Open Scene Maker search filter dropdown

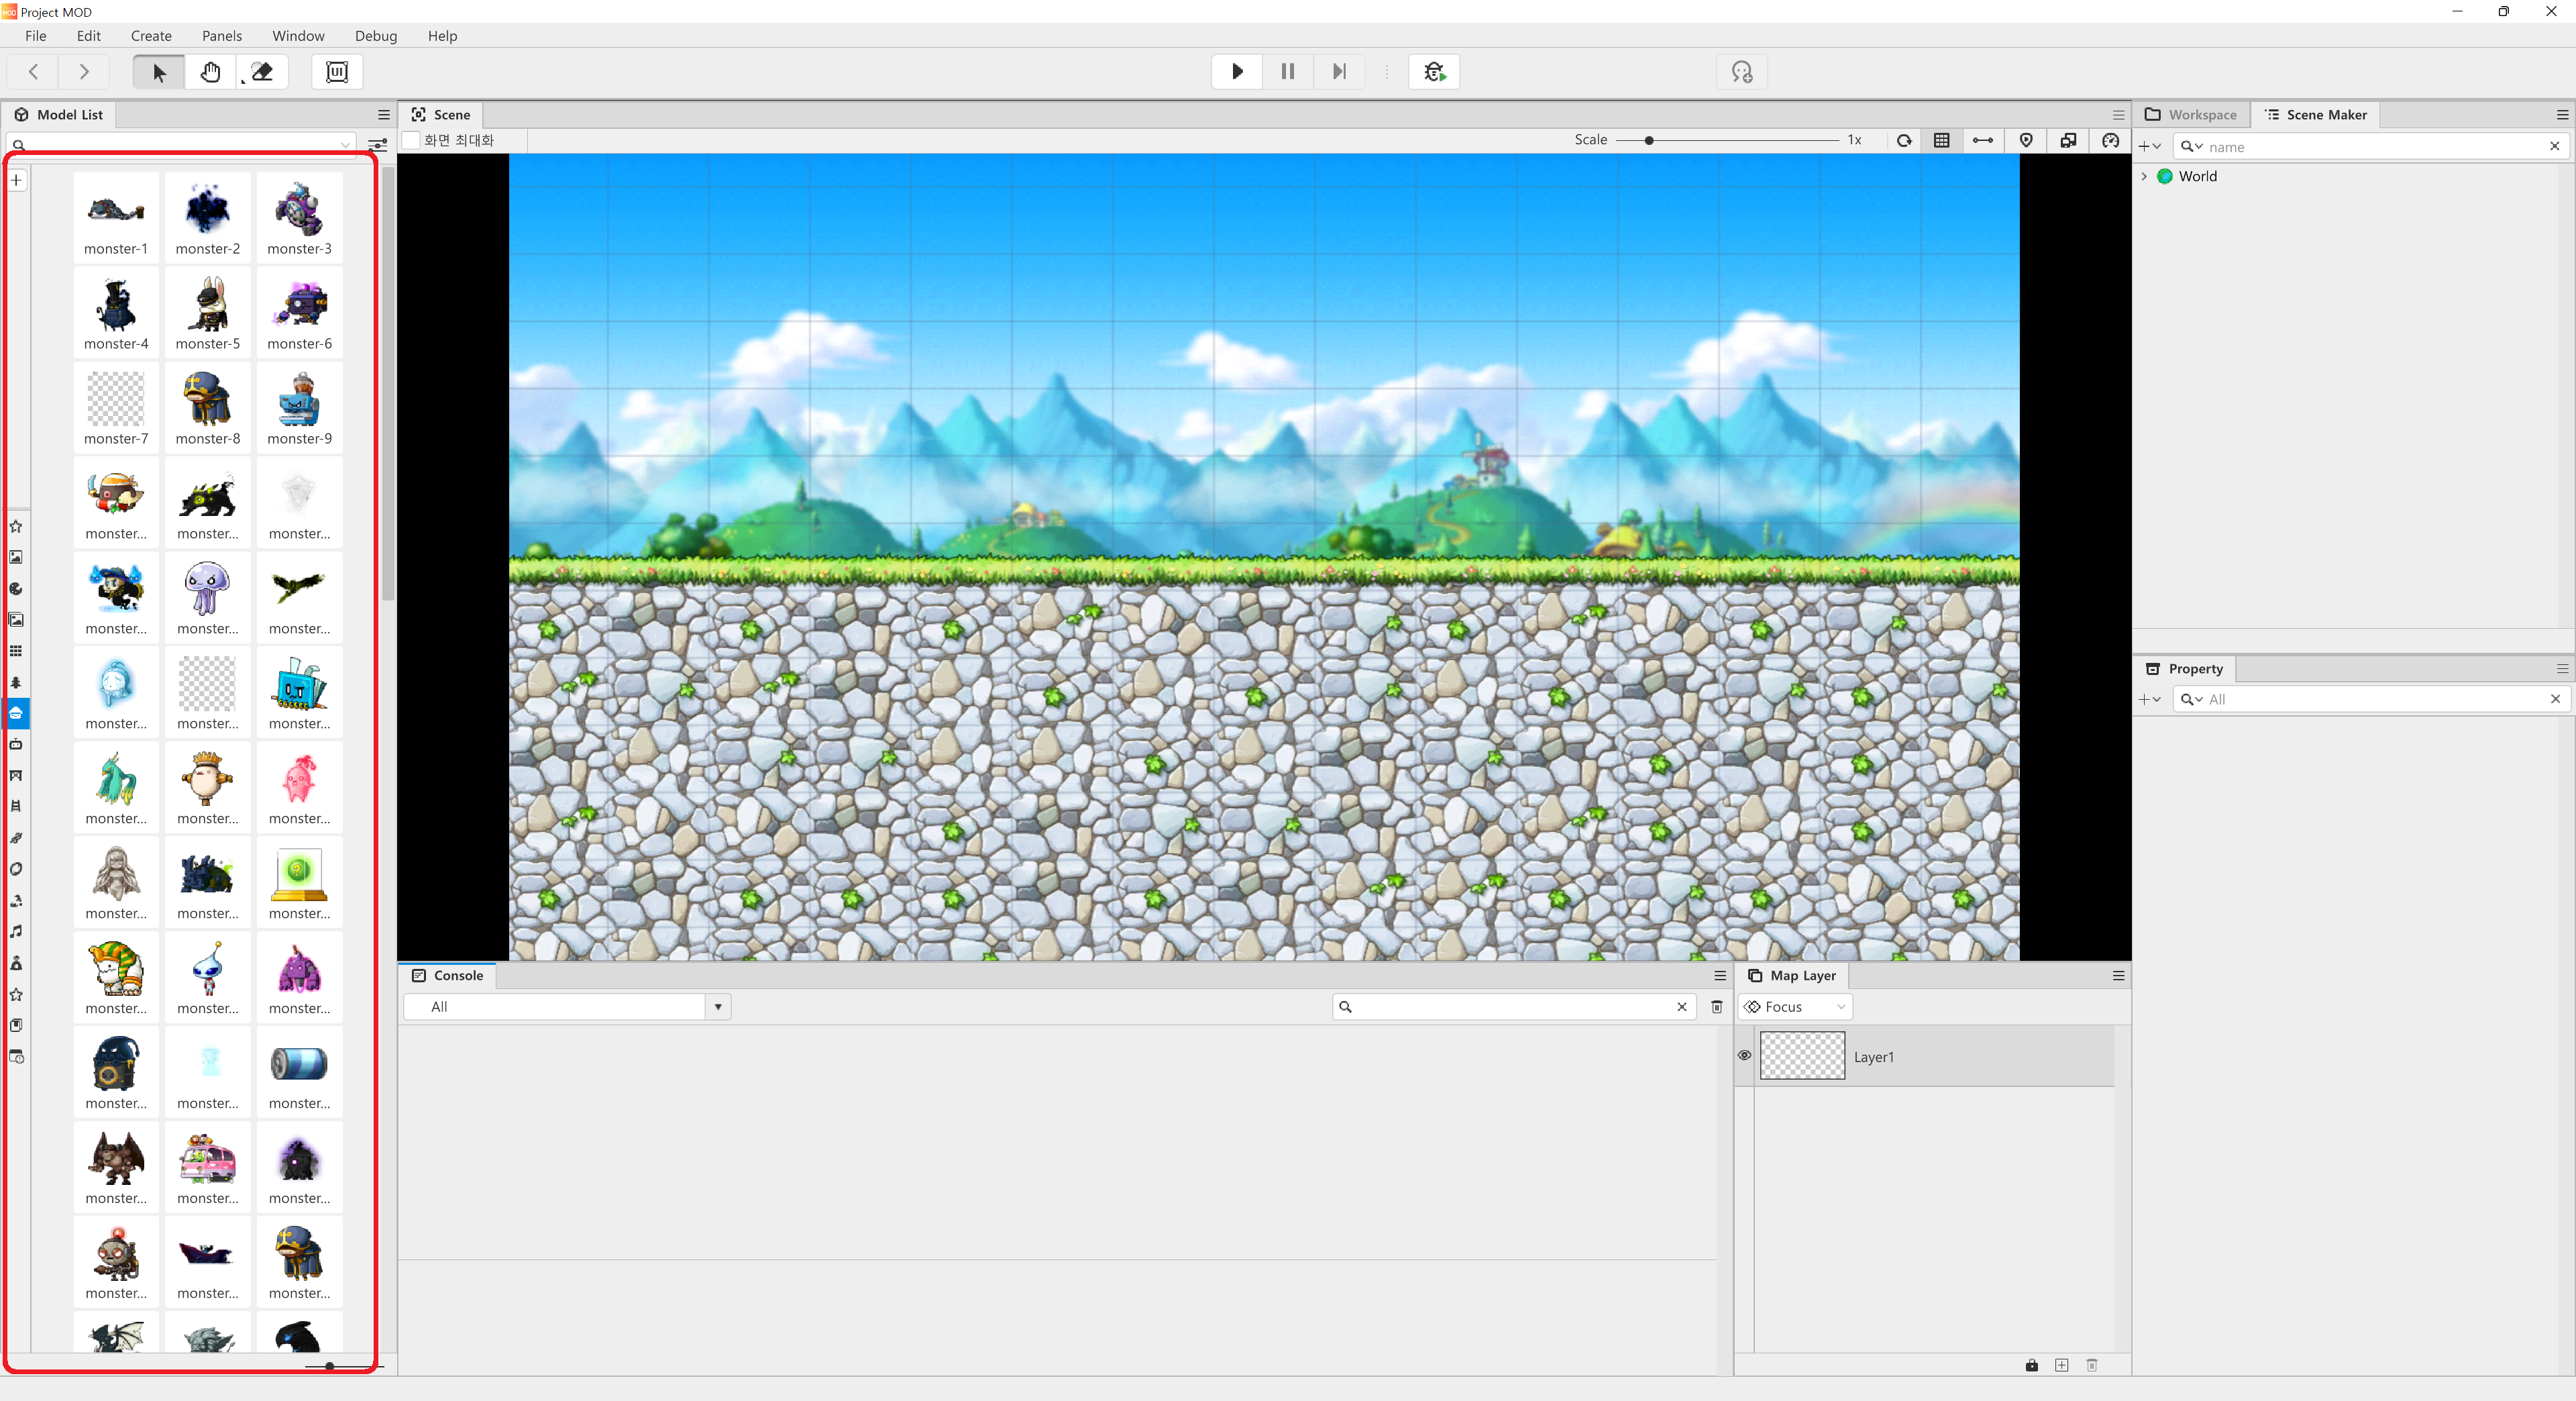[x=2192, y=146]
